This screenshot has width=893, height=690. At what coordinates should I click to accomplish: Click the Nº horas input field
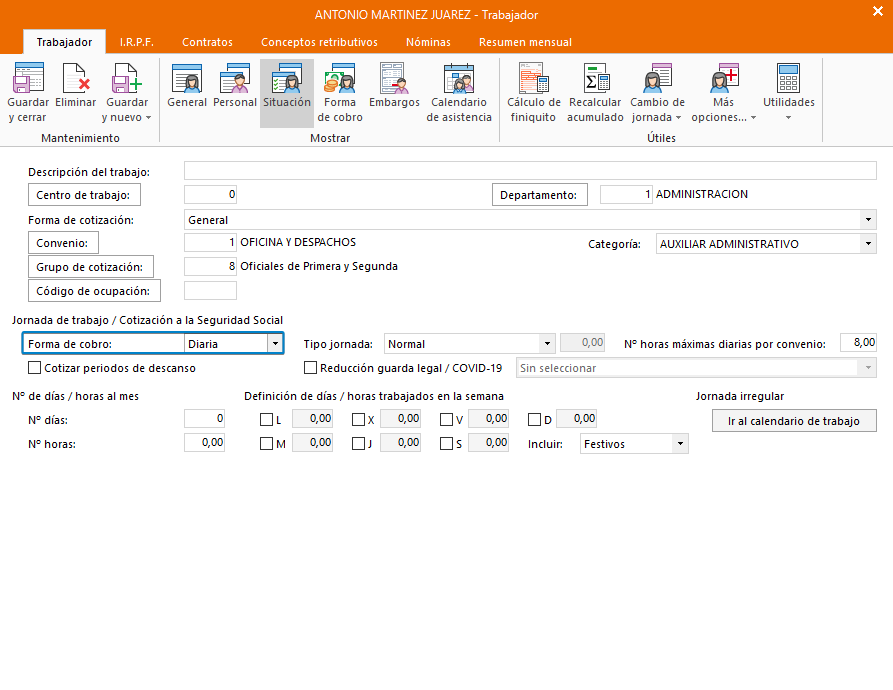coord(204,443)
